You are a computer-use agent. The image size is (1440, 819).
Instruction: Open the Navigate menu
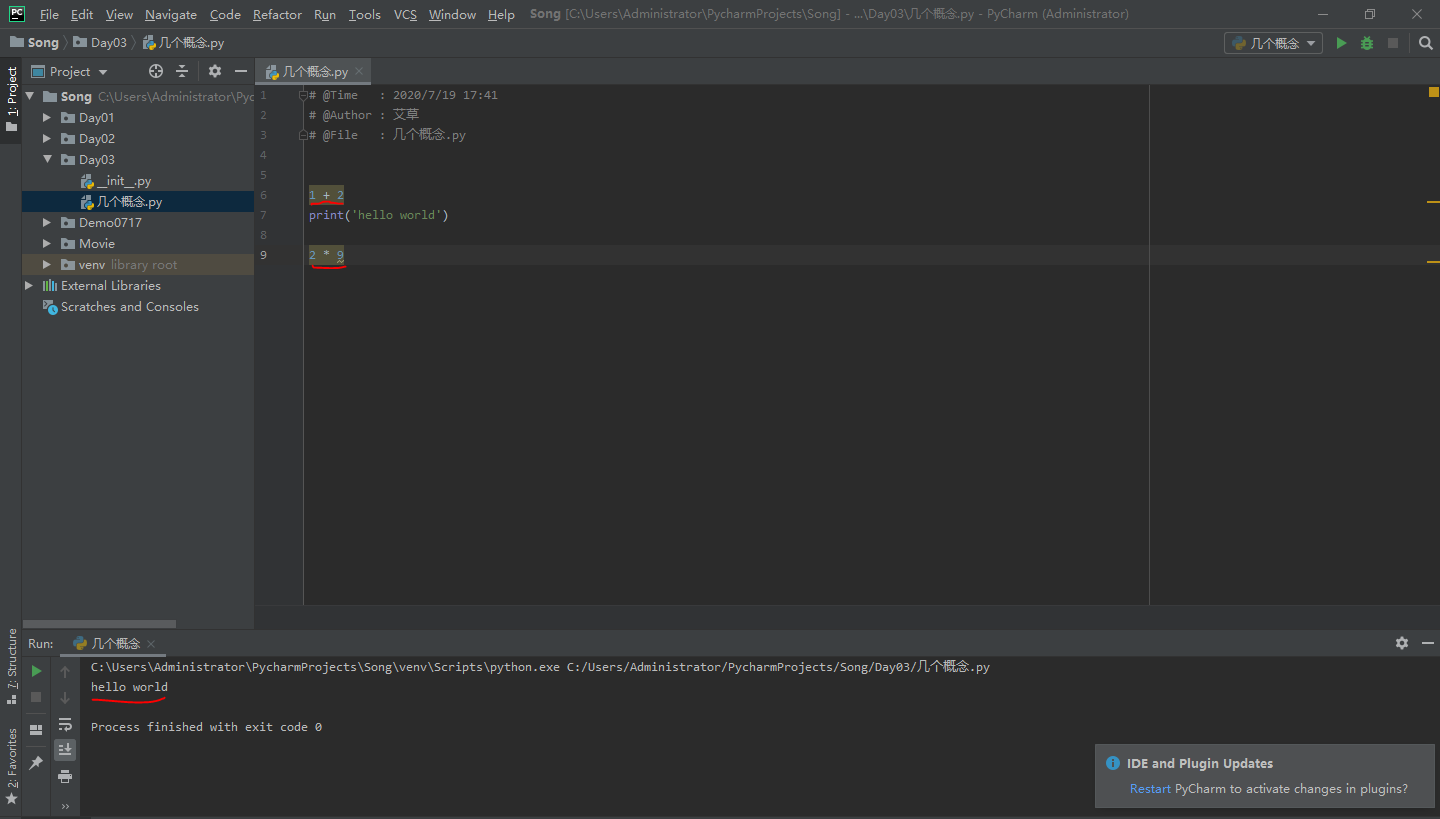[x=171, y=14]
